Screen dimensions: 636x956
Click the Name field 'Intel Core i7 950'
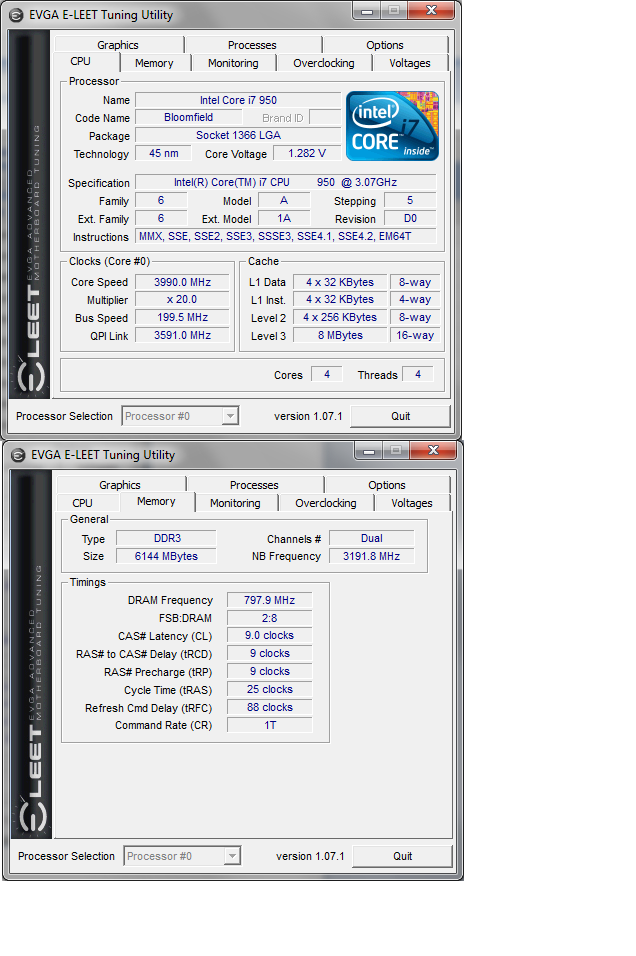(x=238, y=100)
